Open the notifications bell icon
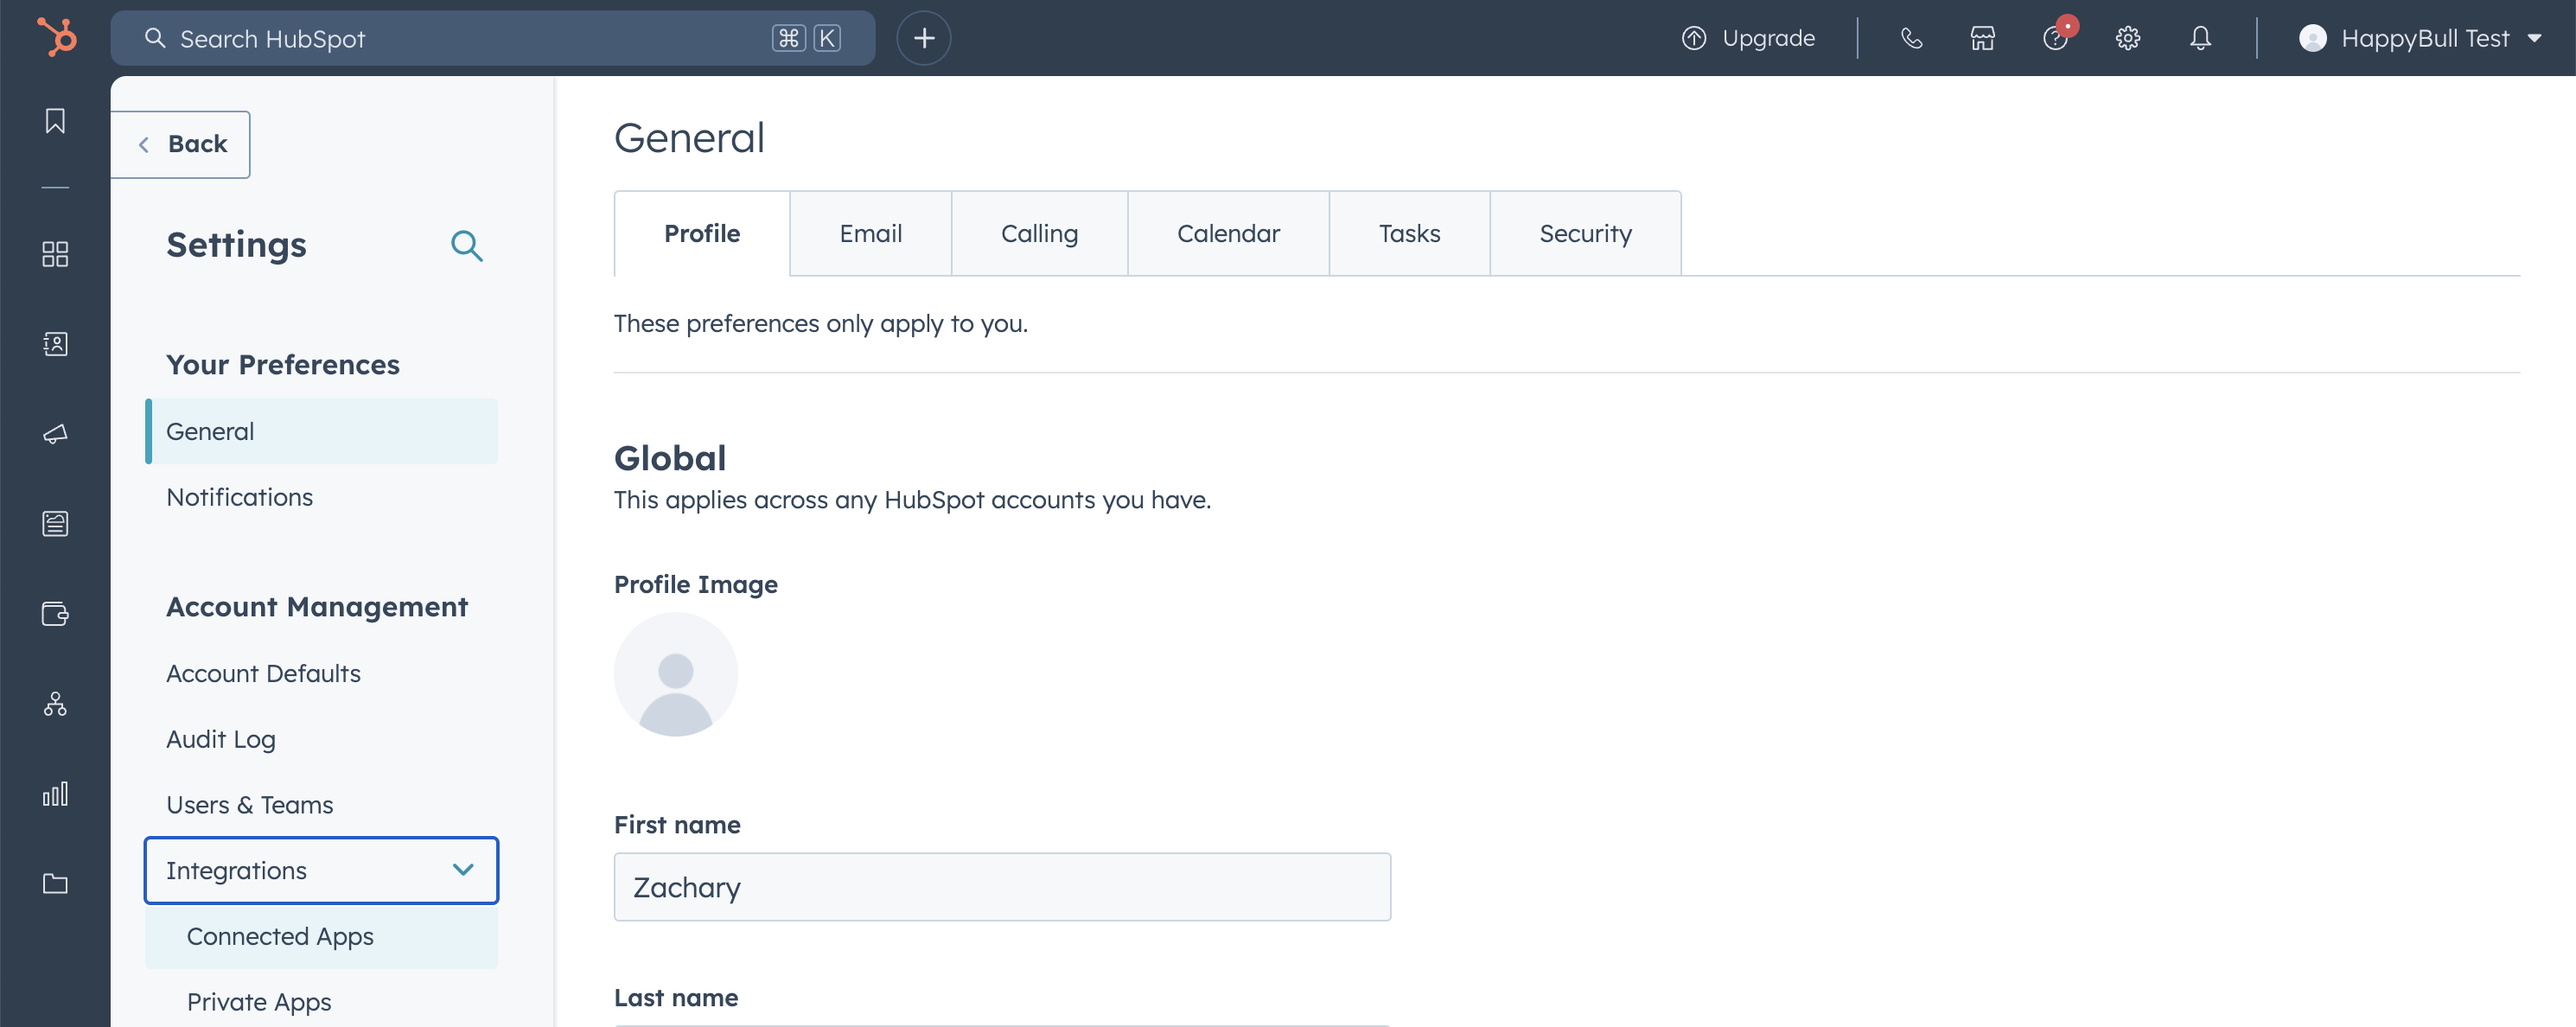Viewport: 2576px width, 1027px height. click(x=2200, y=38)
